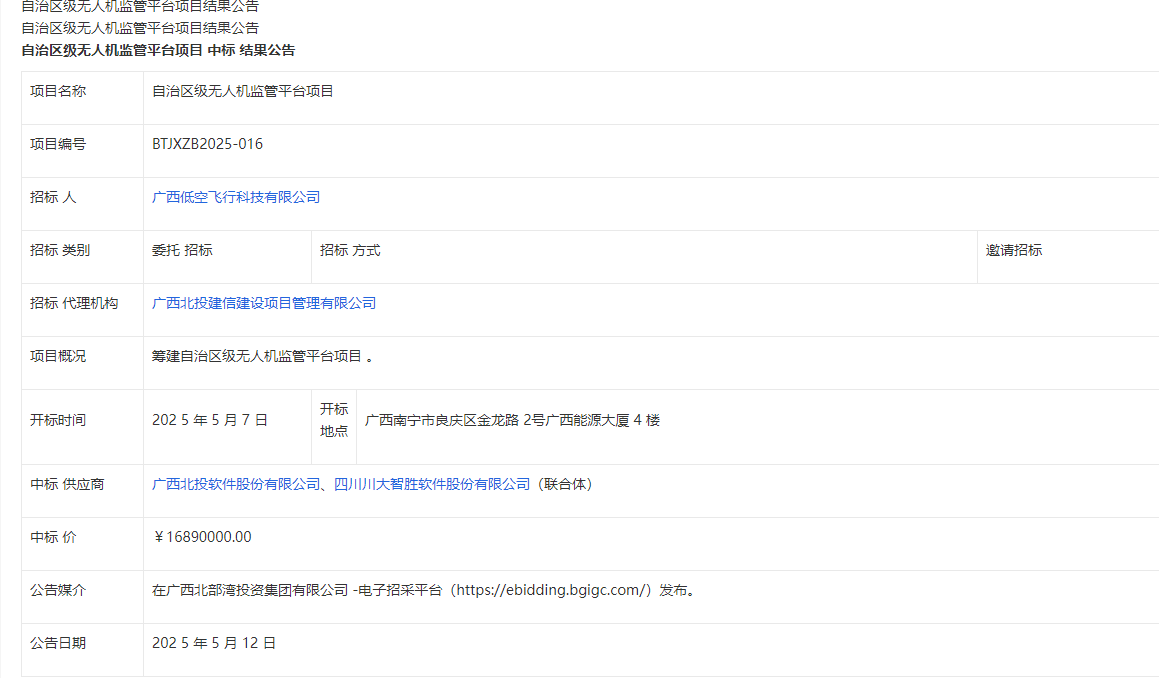Click the 公告媒介 label cell
Screen dimensions: 1159x678
click(82, 597)
